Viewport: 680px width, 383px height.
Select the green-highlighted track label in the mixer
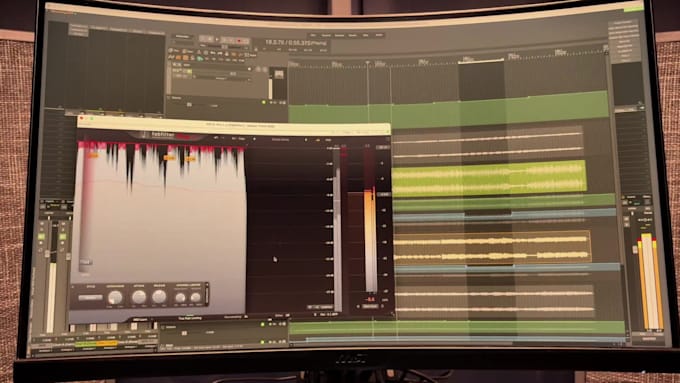pos(85,344)
